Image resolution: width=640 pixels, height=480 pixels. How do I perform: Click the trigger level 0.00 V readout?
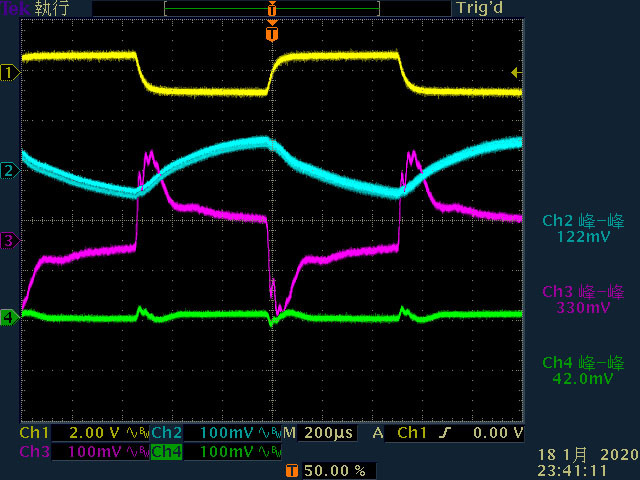[498, 433]
